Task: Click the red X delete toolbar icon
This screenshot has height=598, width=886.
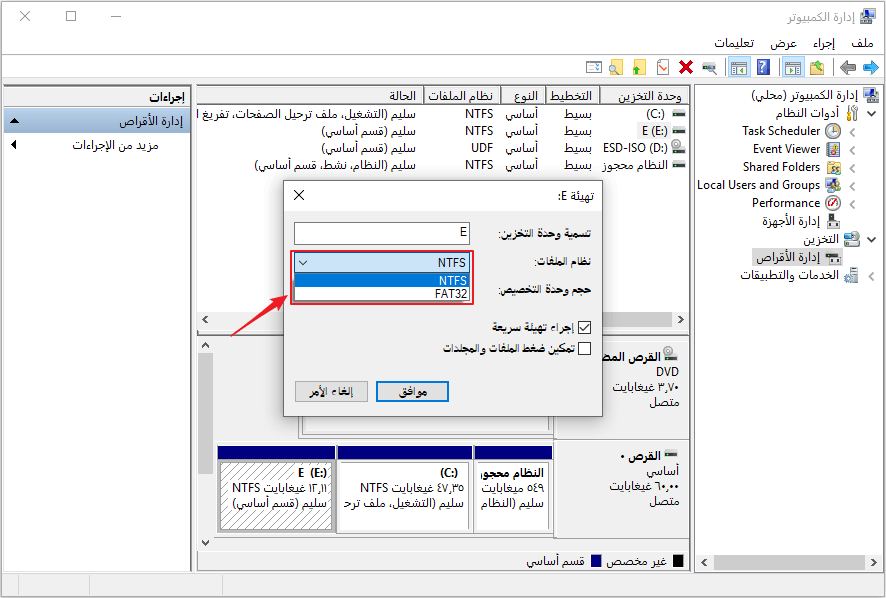Action: pos(686,68)
